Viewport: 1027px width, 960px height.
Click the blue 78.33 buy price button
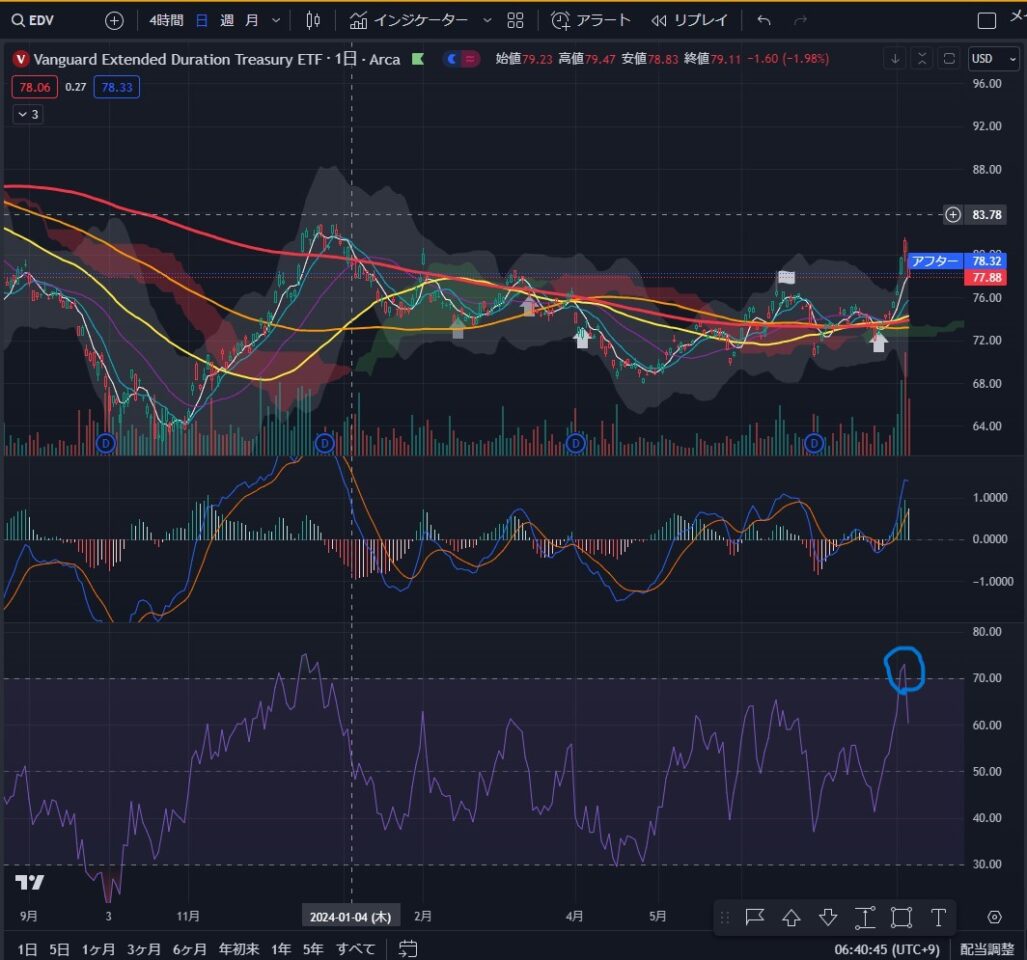tap(117, 87)
